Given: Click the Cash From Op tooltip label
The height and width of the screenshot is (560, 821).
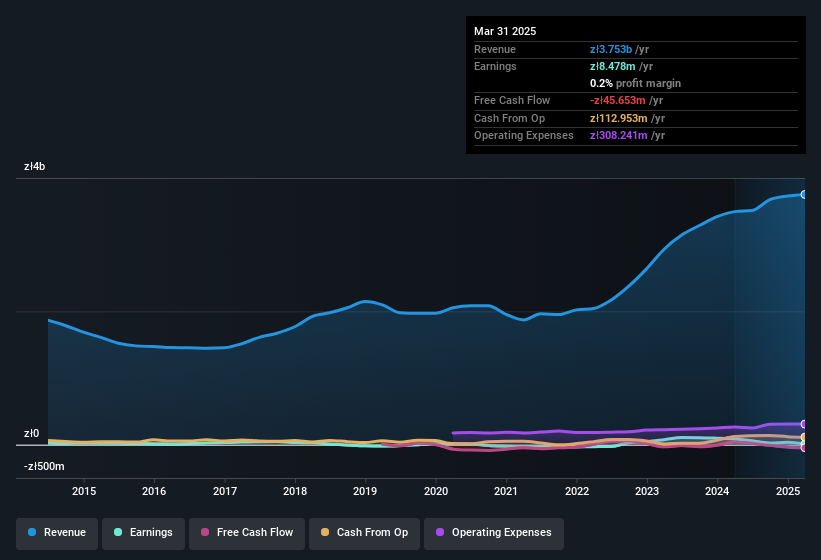Looking at the screenshot, I should (x=509, y=118).
